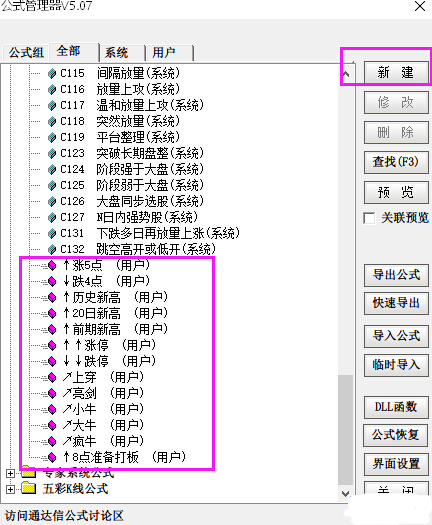Screen dimensions: 432x525
Task: Select the C131 下跌多日再放量上涨 formula
Action: click(x=150, y=233)
